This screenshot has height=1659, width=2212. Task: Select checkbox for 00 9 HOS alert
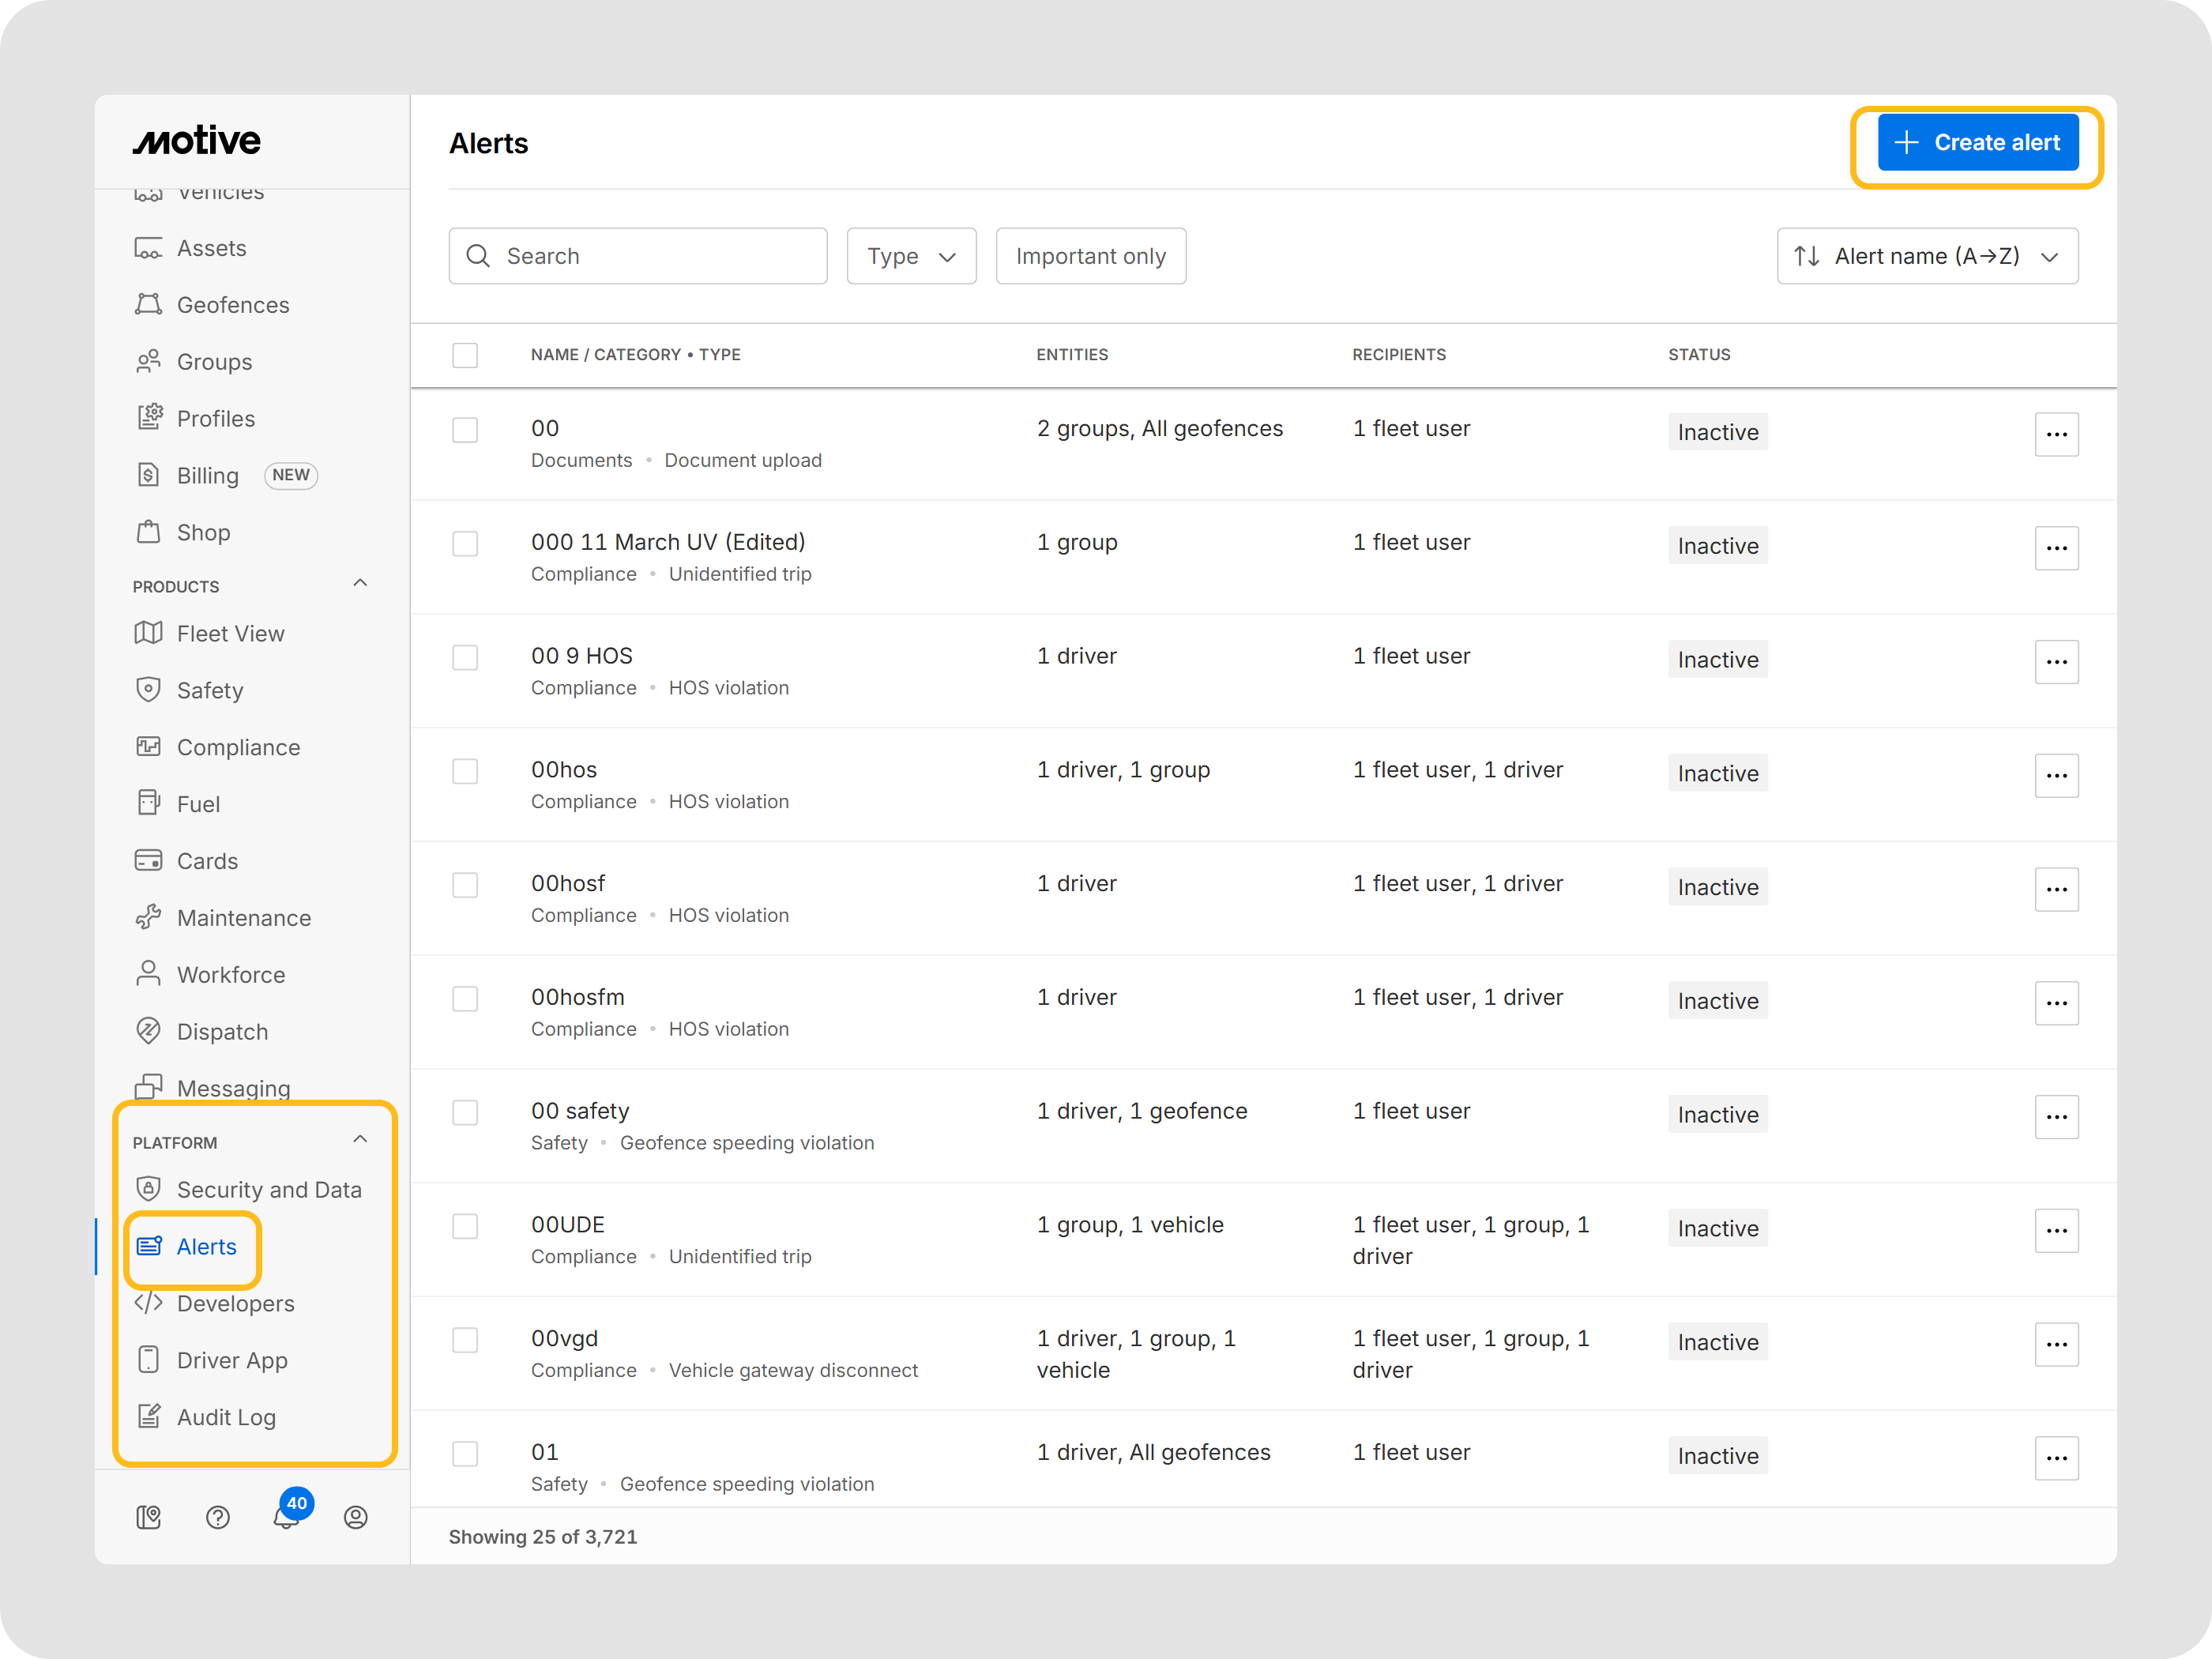[465, 657]
